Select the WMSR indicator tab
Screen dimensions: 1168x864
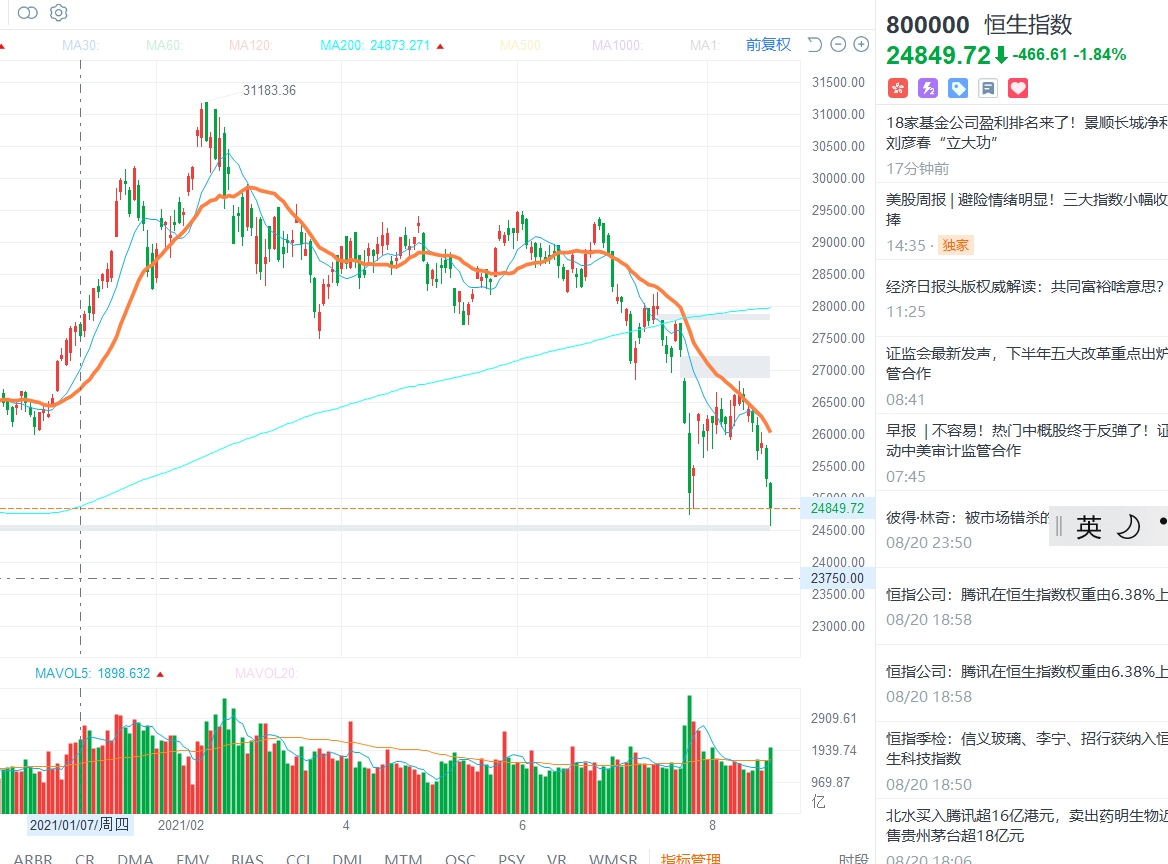tap(613, 858)
